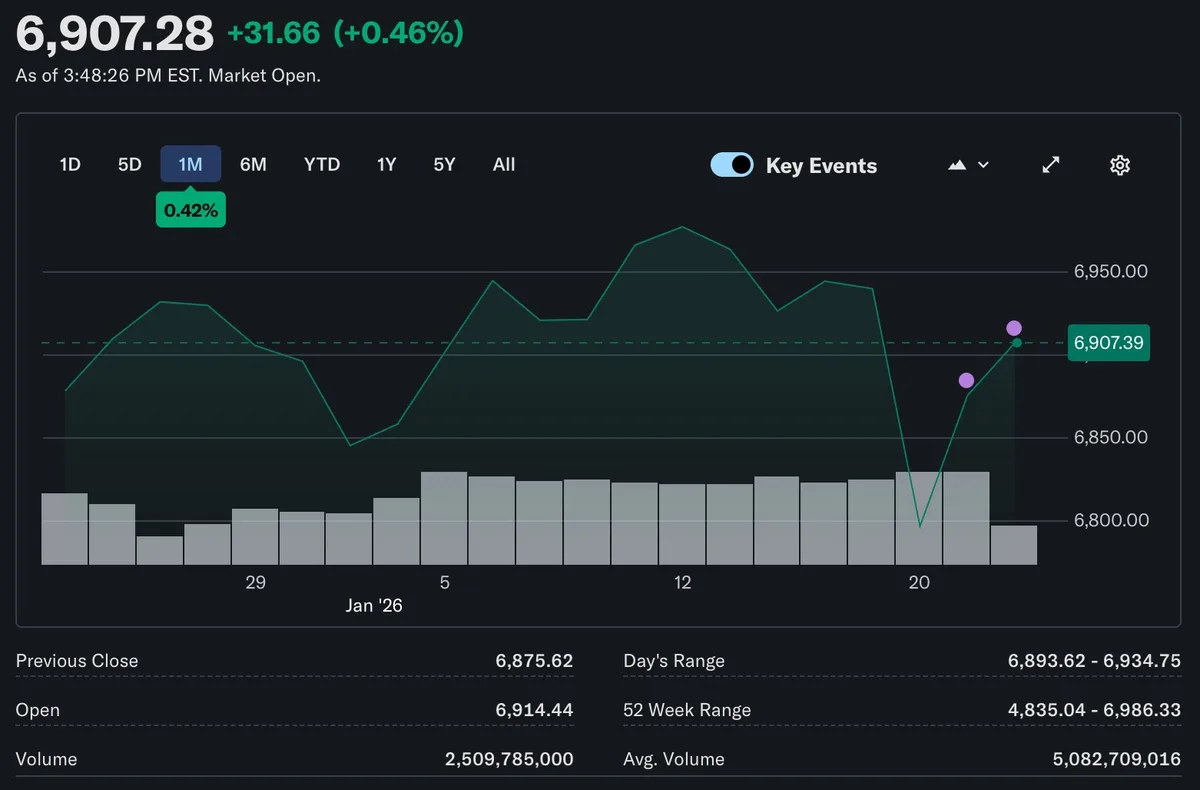This screenshot has height=790, width=1200.
Task: Switch to the 5Y range
Action: 444,165
